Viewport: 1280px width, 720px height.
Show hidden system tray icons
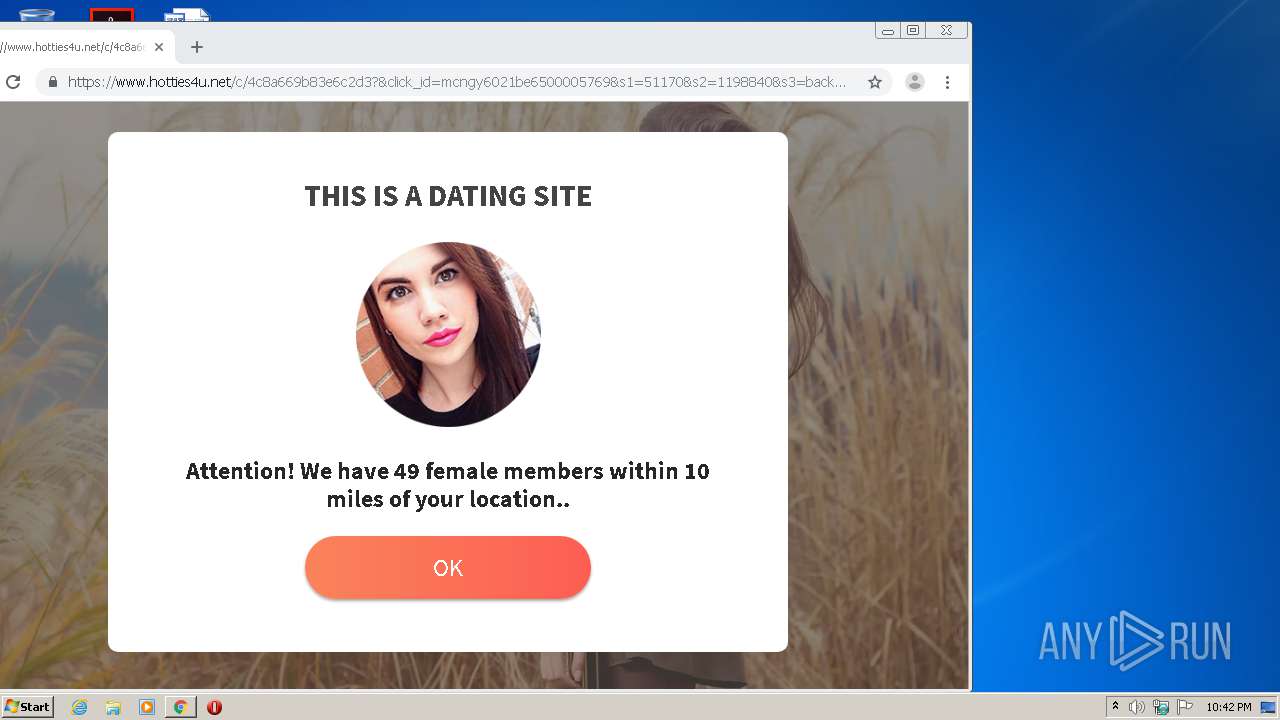point(1115,707)
